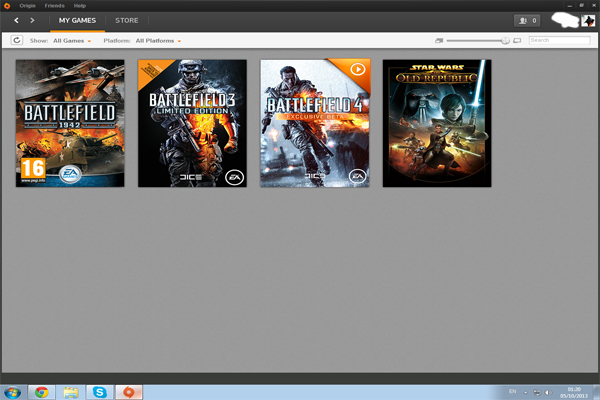Screen dimensions: 600x400
Task: Click the volume icon in the system tray
Action: [x=548, y=392]
